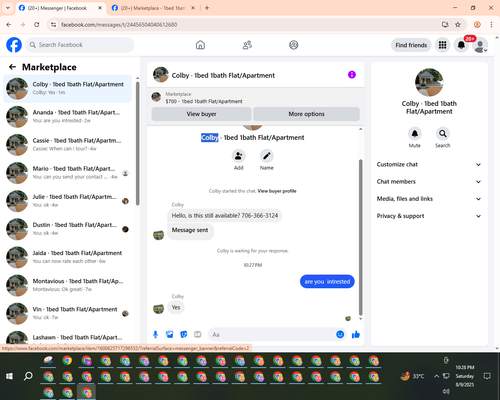
Task: Expand the Customize chat section
Action: [x=429, y=164]
